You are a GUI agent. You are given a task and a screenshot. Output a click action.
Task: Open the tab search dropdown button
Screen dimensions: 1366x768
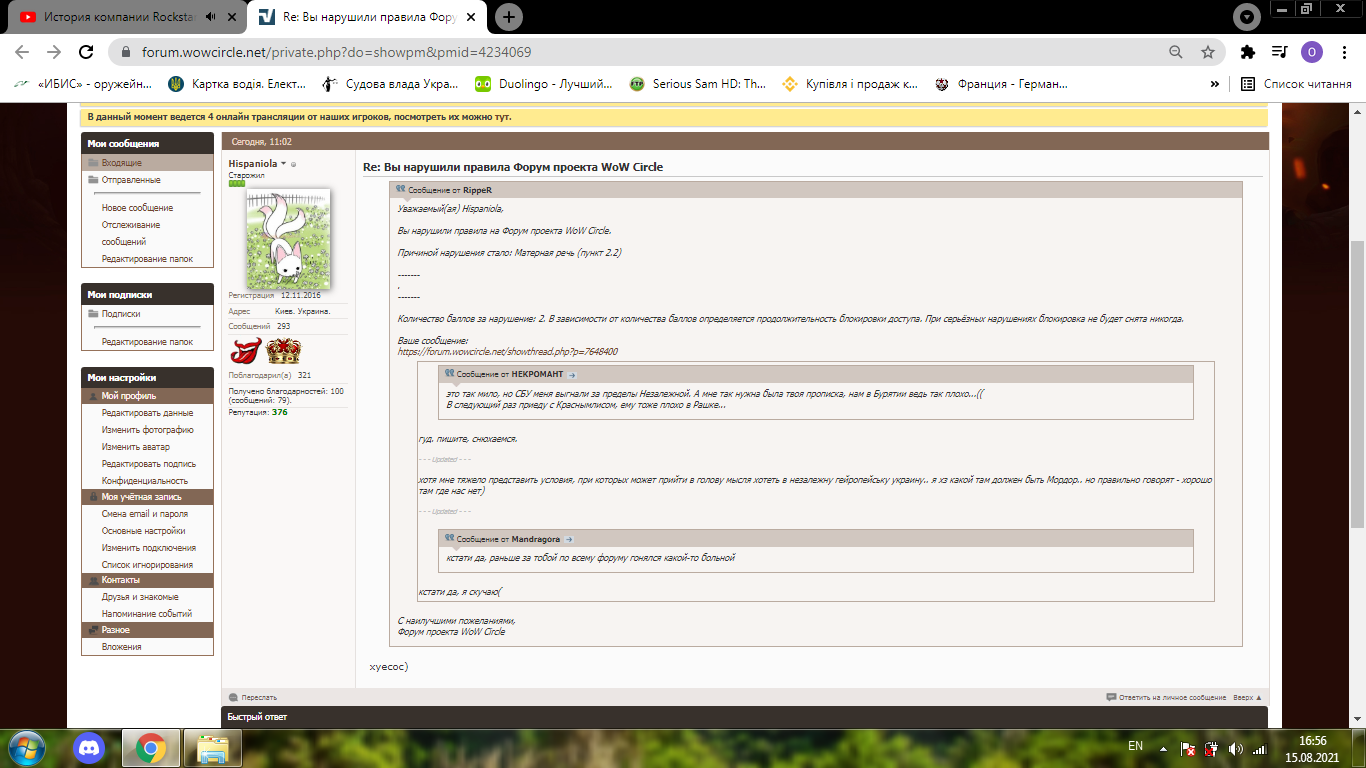(1246, 17)
